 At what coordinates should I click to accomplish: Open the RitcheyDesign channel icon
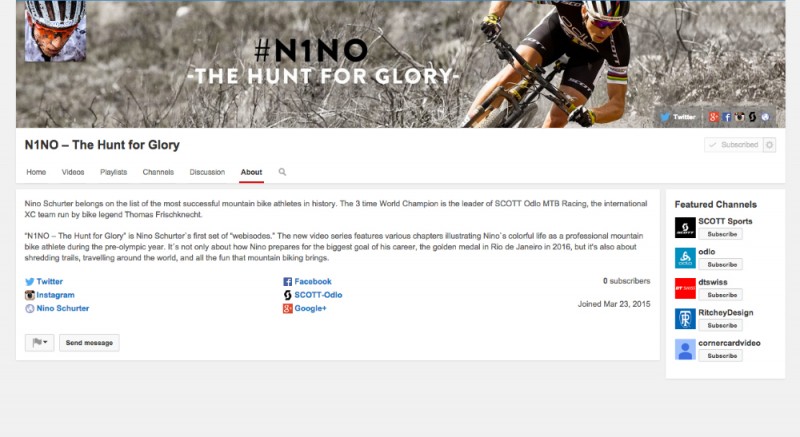point(685,319)
